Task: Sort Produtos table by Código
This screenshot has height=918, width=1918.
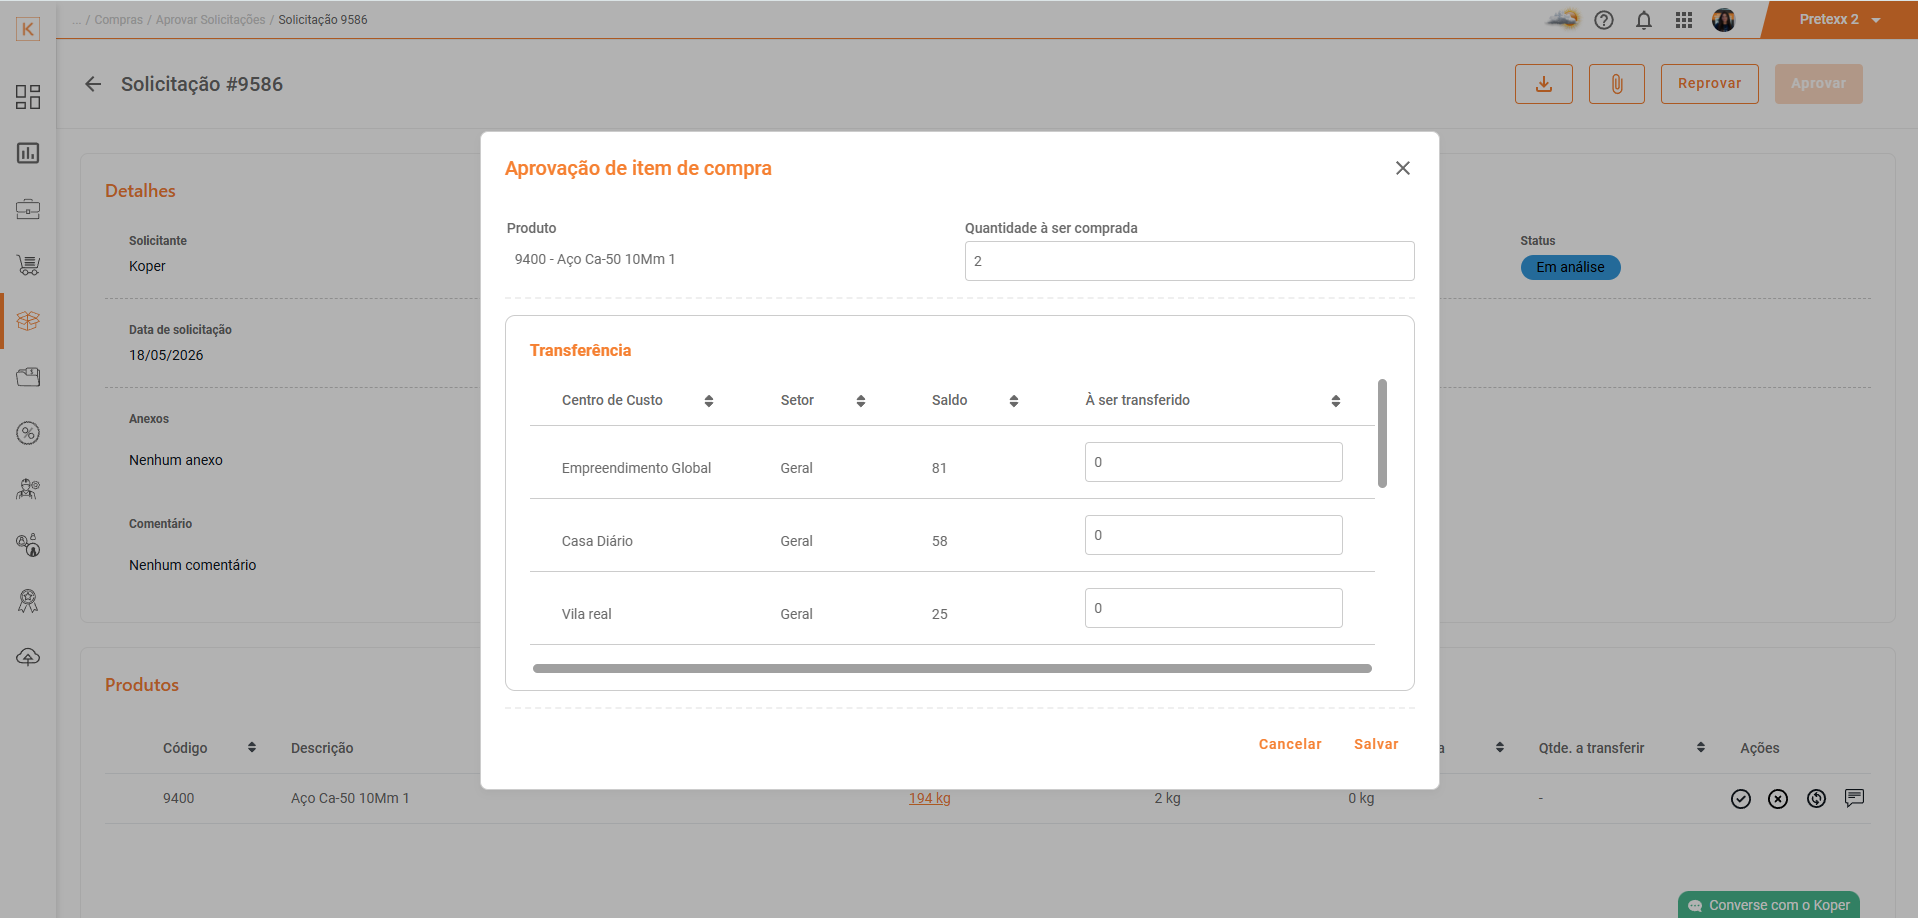Action: click(252, 747)
